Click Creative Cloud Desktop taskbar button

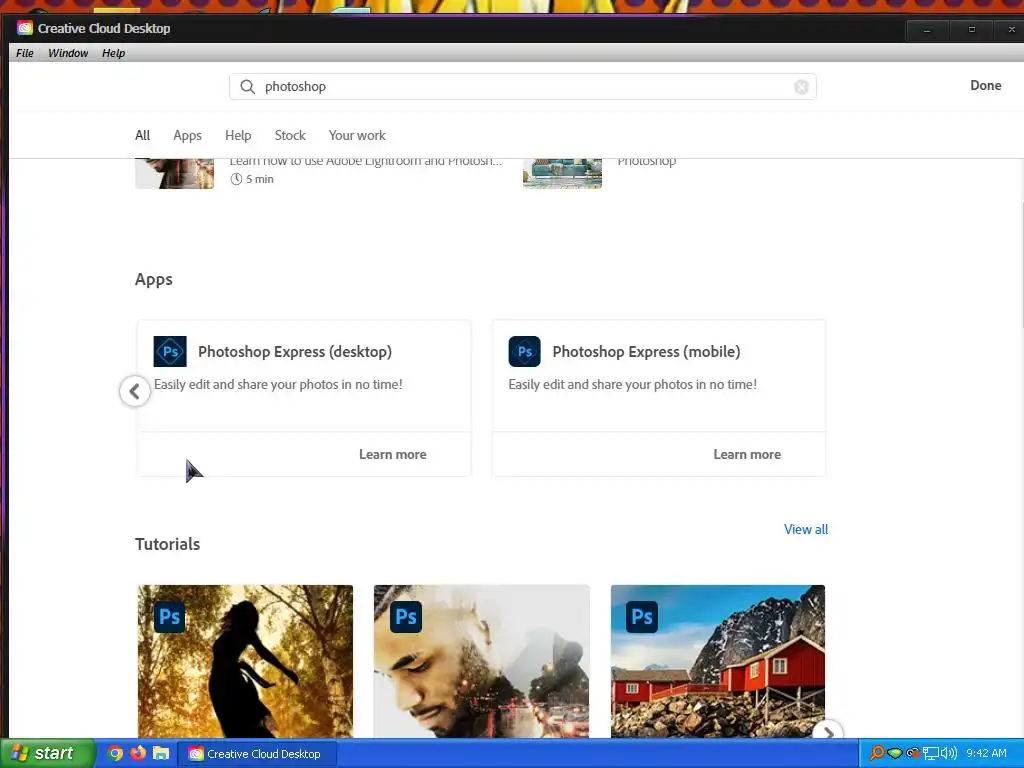257,754
